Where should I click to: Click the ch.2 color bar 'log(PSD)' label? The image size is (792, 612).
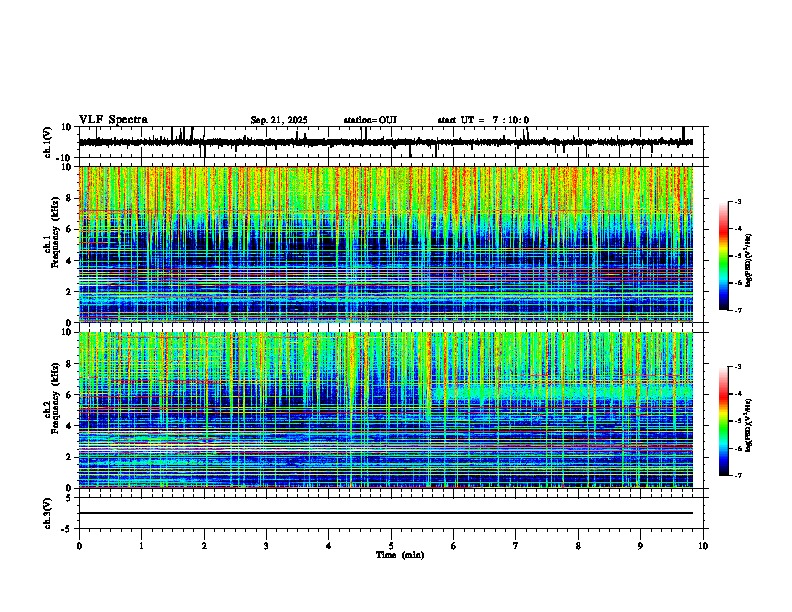pos(749,425)
